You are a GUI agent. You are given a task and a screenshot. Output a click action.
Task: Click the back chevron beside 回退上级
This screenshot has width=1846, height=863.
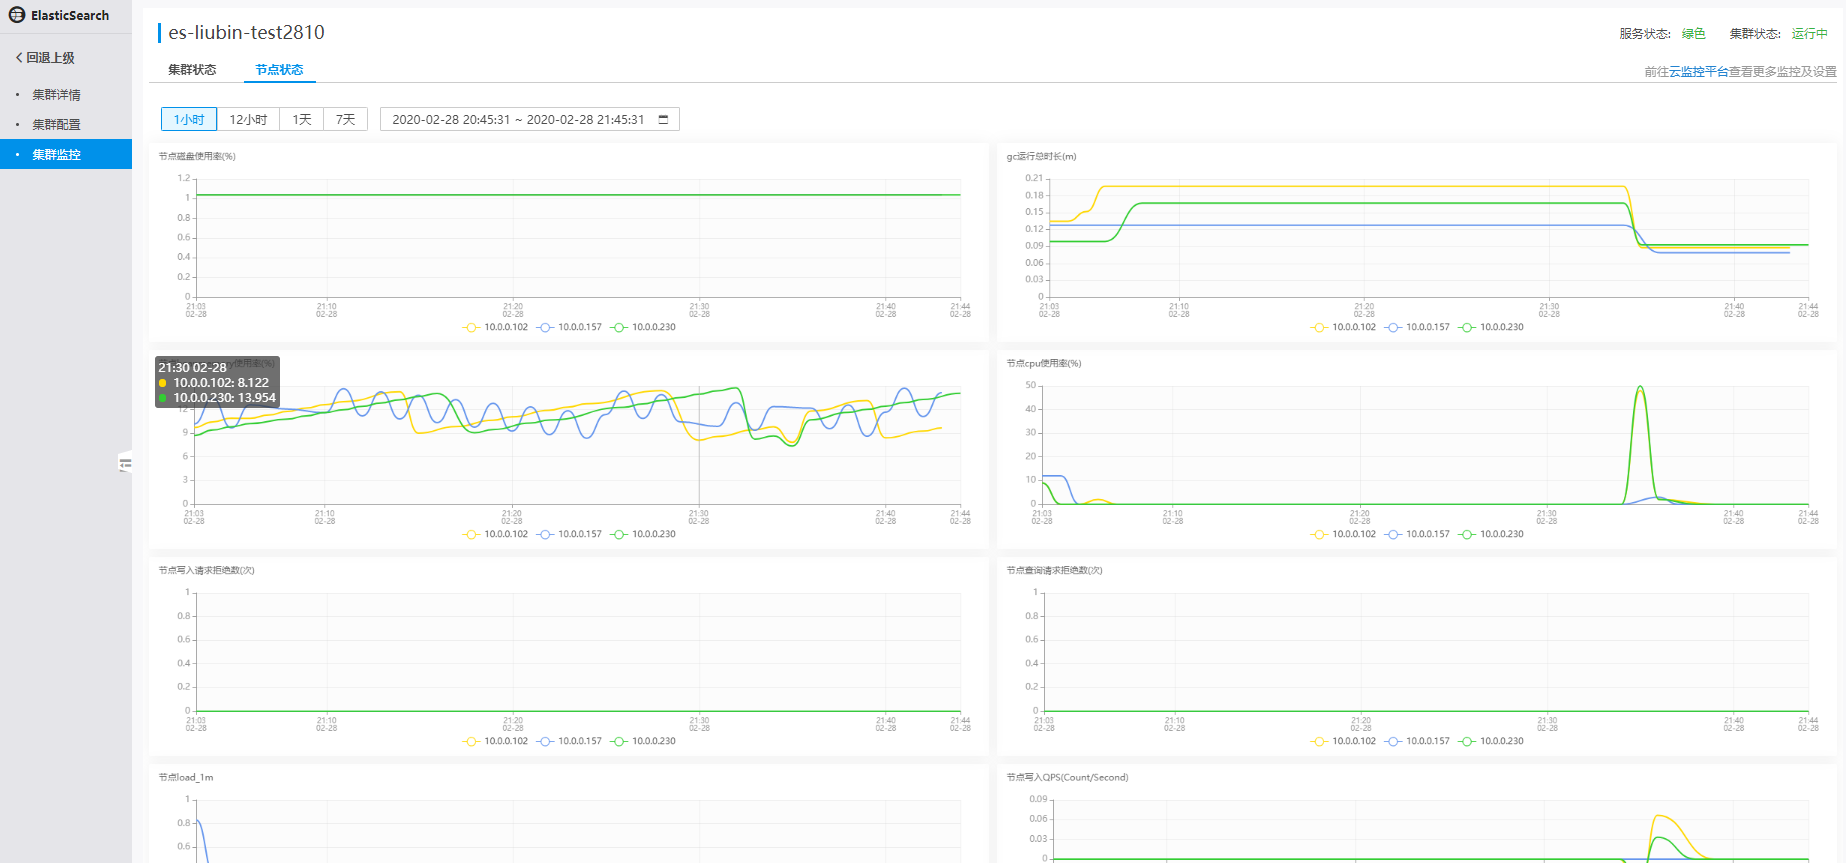tap(19, 58)
